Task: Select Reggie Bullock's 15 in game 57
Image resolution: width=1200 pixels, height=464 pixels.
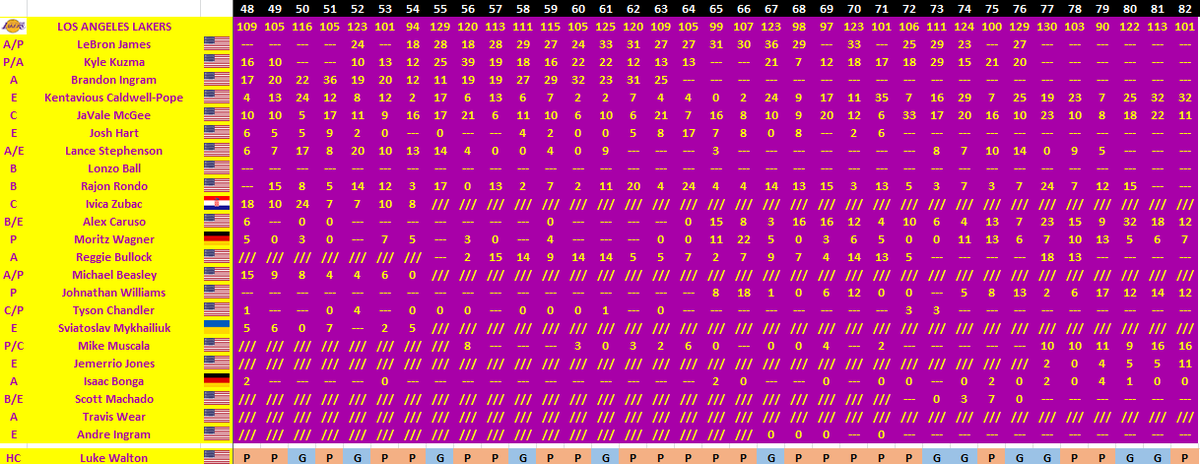Action: pos(496,257)
